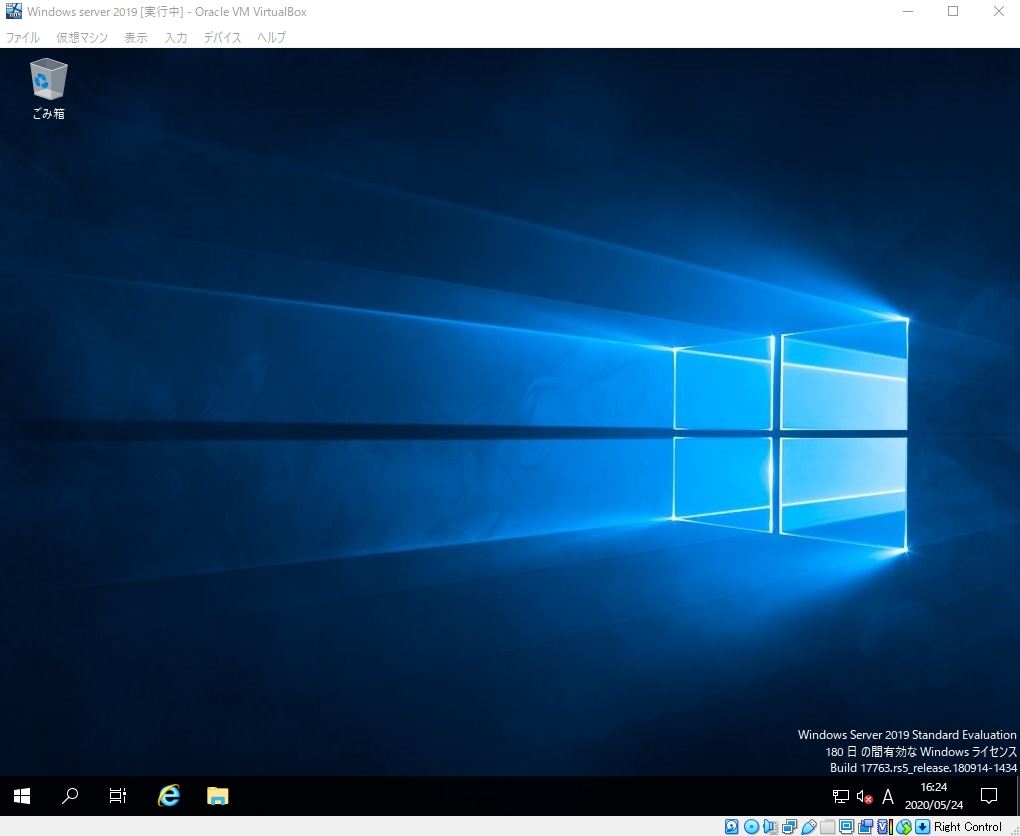1020x836 pixels.
Task: Click the VirtualBox display settings indicator
Action: coord(846,827)
